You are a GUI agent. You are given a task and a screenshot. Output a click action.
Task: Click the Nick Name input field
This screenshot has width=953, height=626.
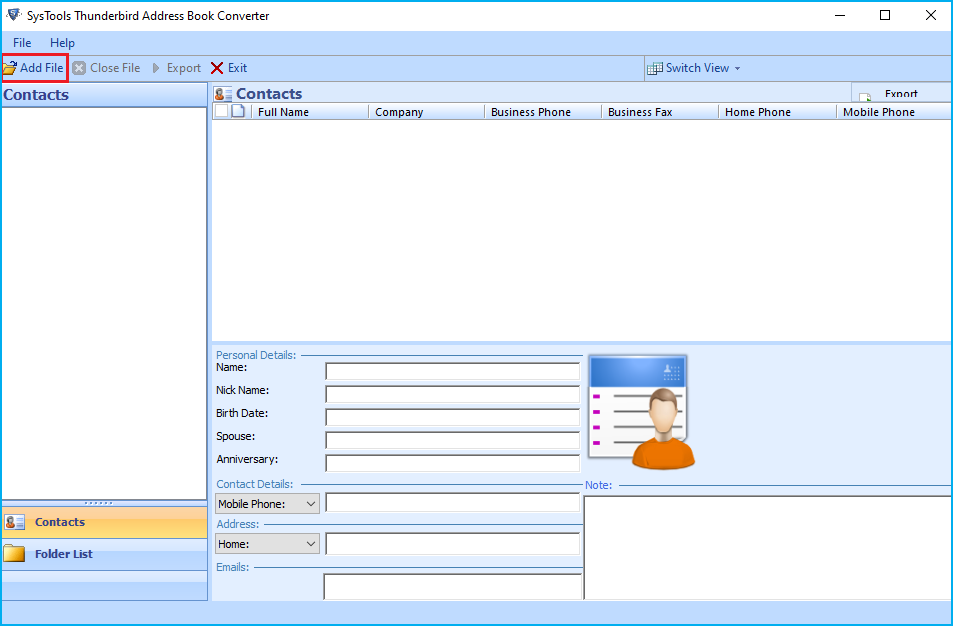coord(453,394)
